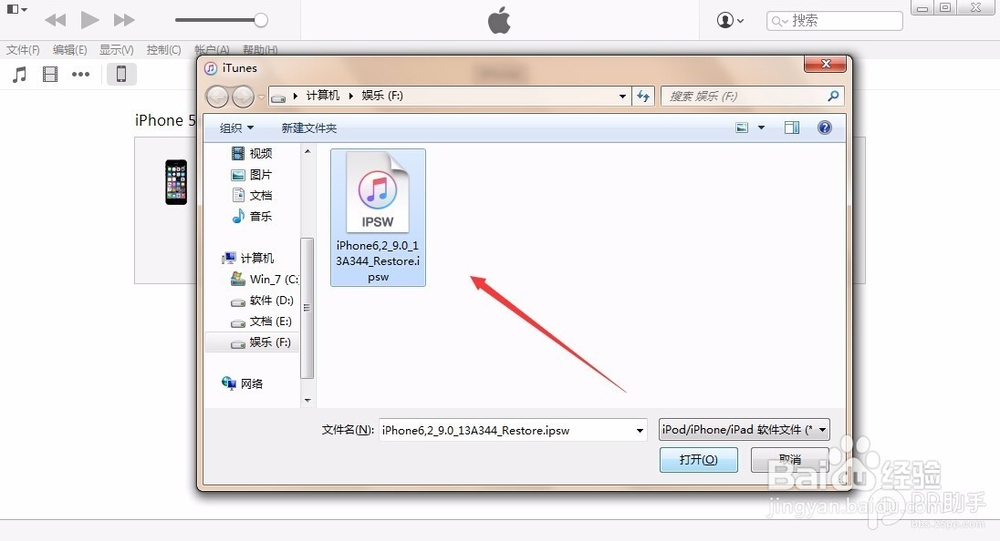Play music with the iTunes play button
This screenshot has width=1000, height=541.
(x=90, y=20)
